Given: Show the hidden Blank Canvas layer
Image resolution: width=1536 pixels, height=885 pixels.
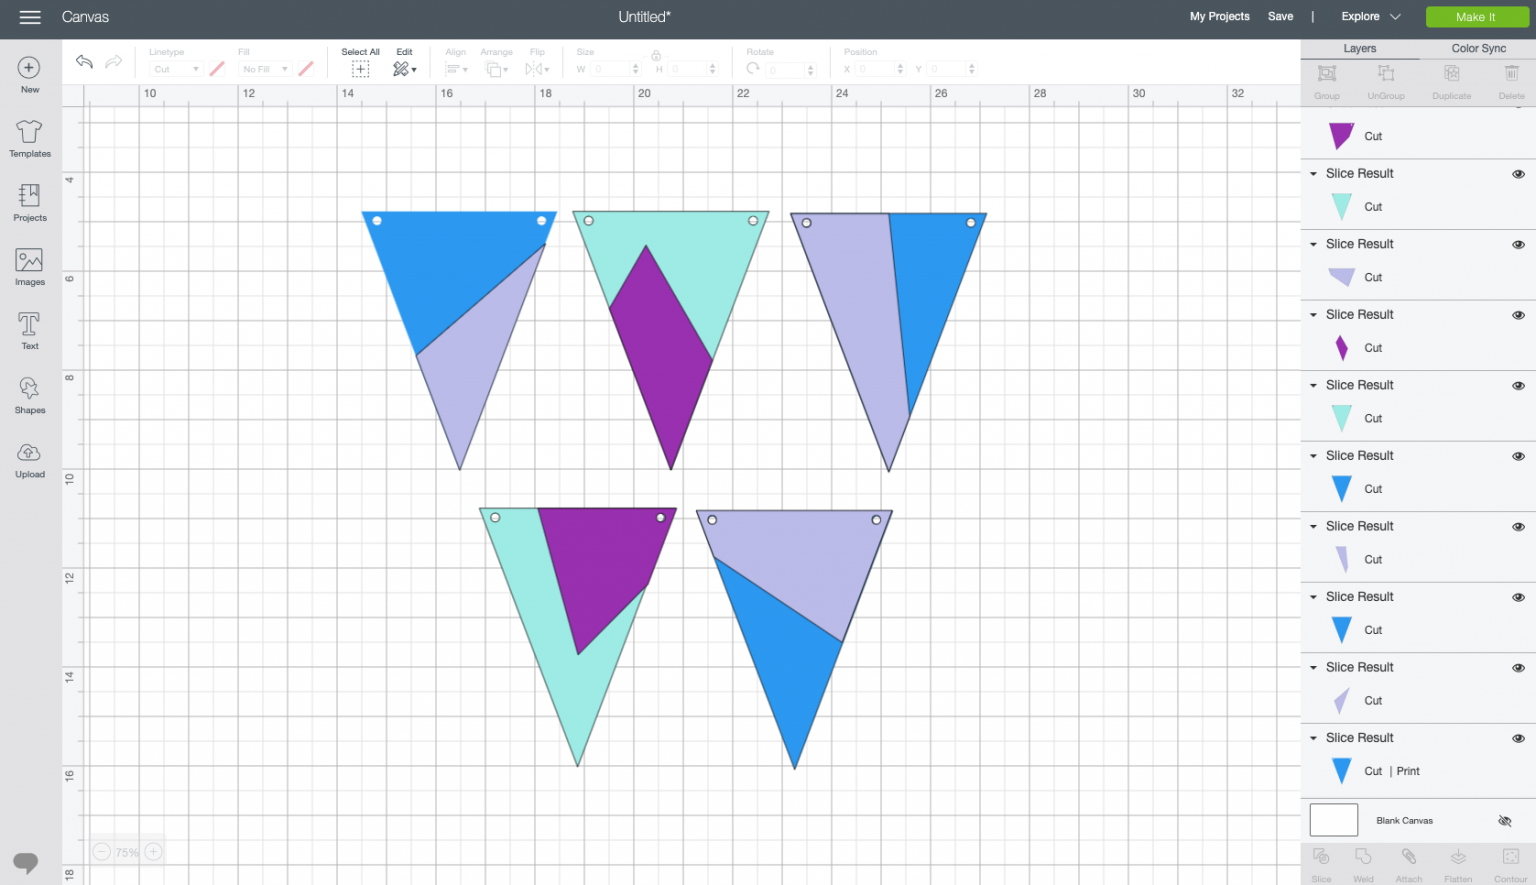Looking at the screenshot, I should click(x=1504, y=821).
